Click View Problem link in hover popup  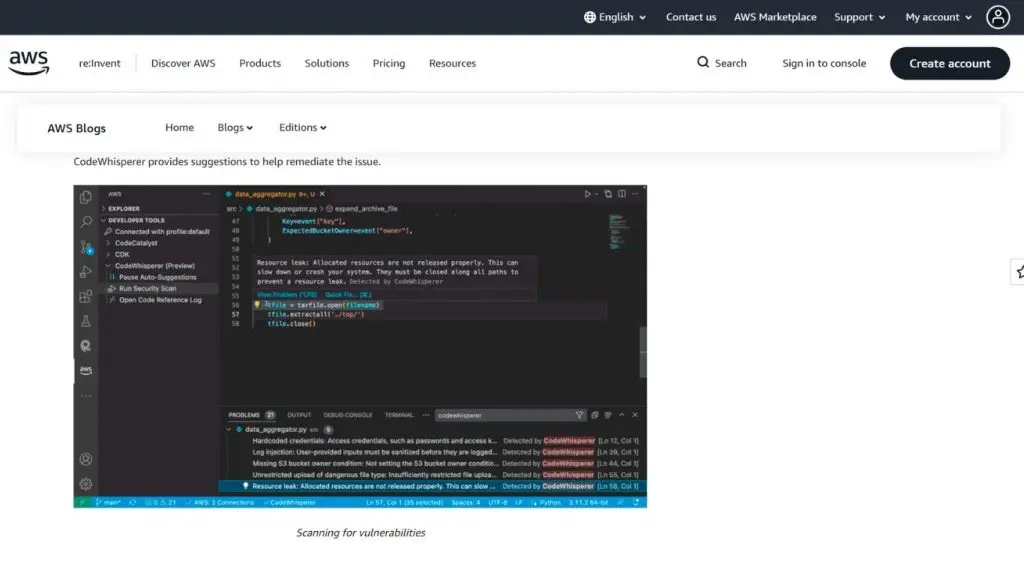click(287, 295)
